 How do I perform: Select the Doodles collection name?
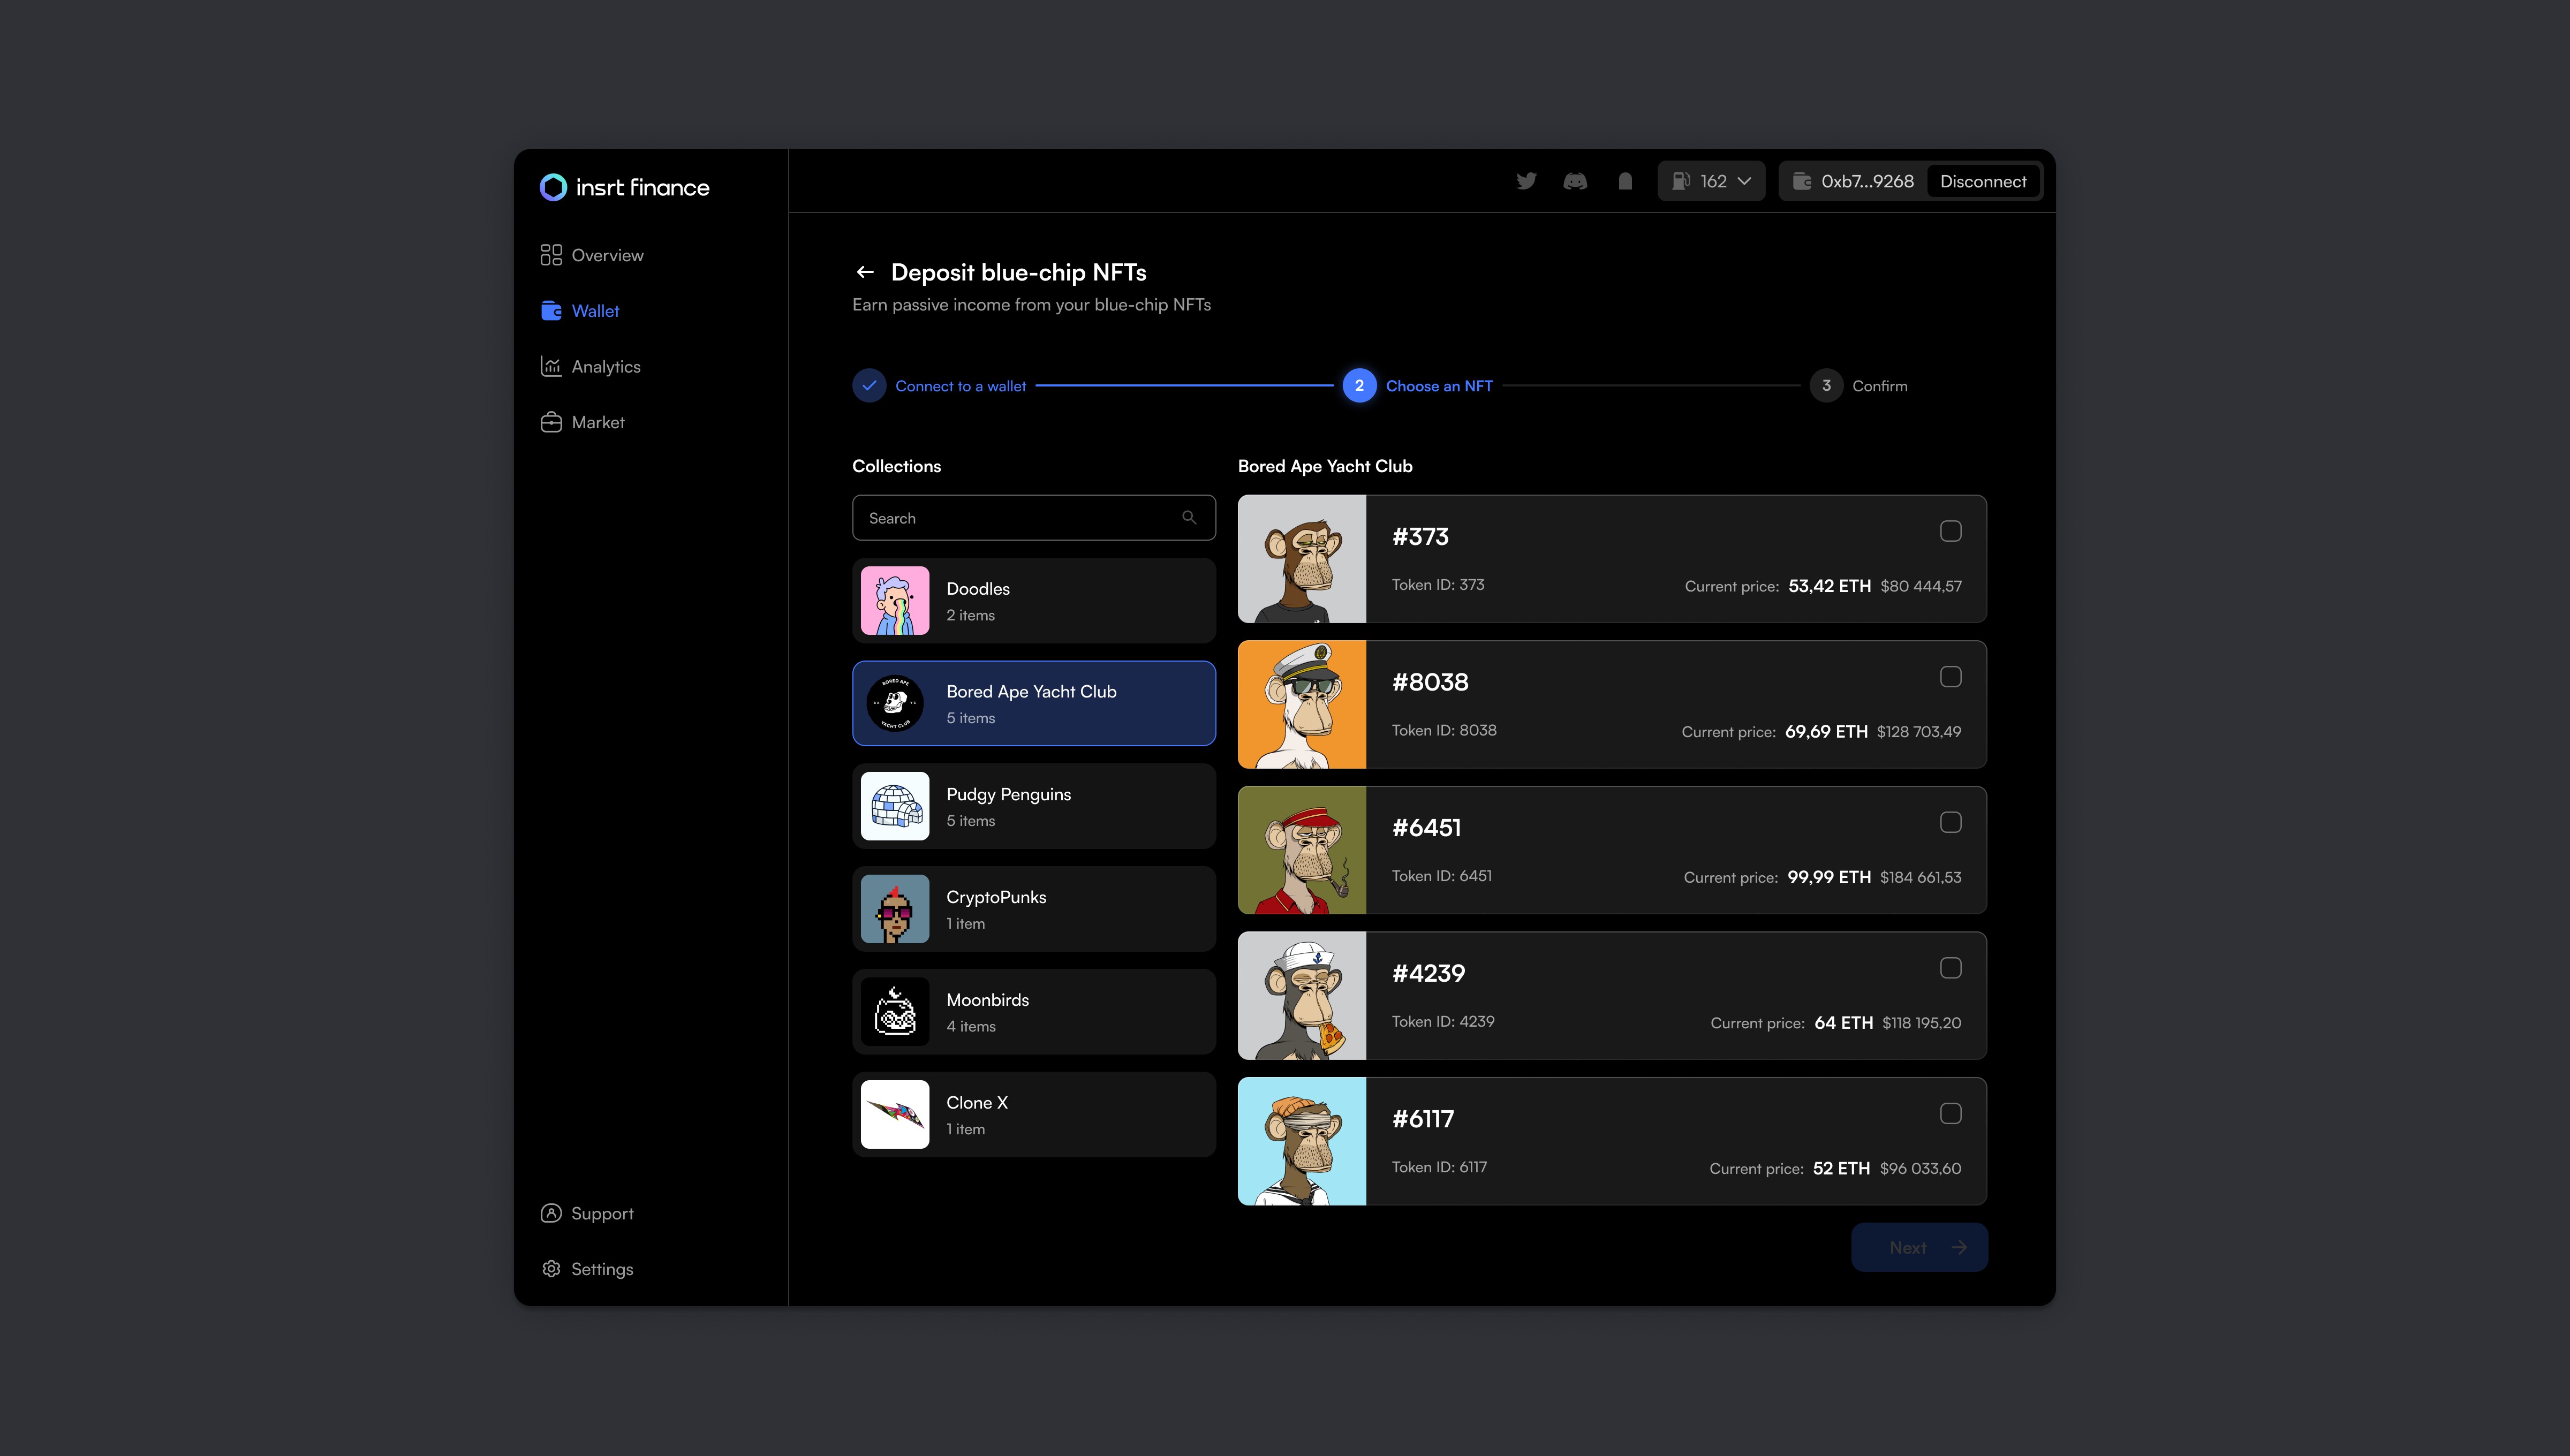[978, 589]
